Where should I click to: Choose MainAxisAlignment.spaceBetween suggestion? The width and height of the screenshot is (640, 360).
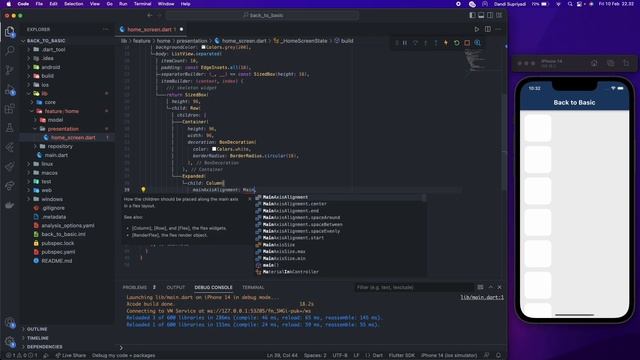[x=302, y=224]
